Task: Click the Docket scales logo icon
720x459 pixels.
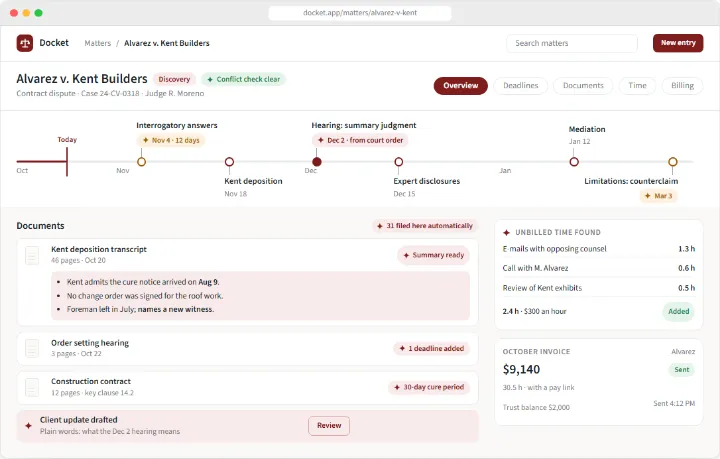Action: pyautogui.click(x=25, y=43)
